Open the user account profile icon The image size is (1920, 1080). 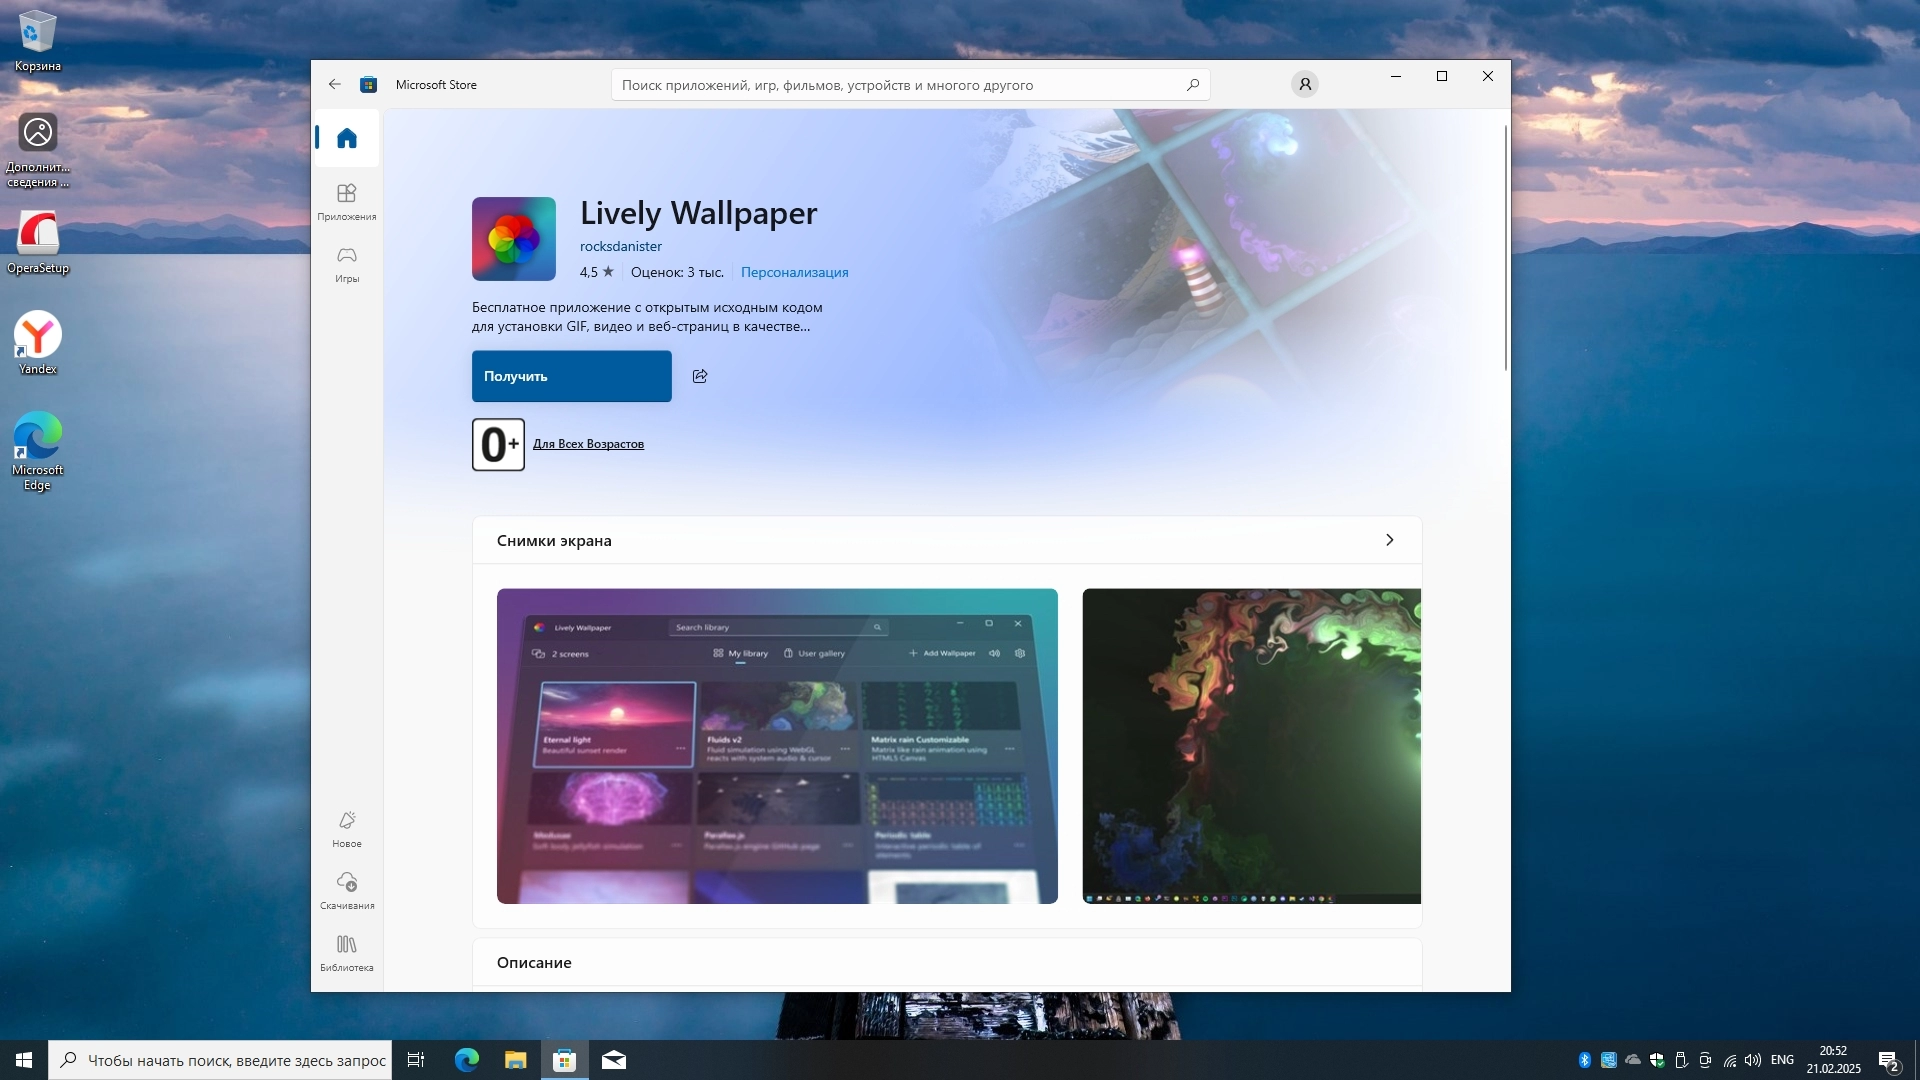(1305, 85)
